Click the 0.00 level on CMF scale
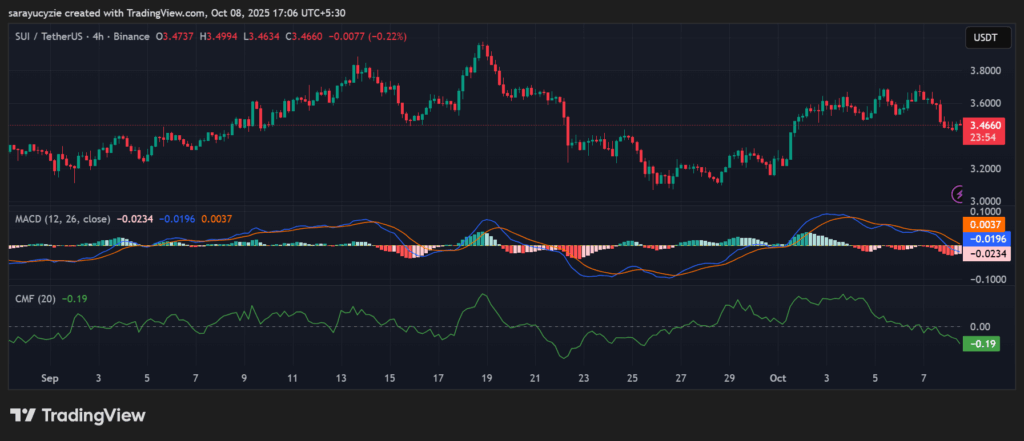 tap(979, 327)
